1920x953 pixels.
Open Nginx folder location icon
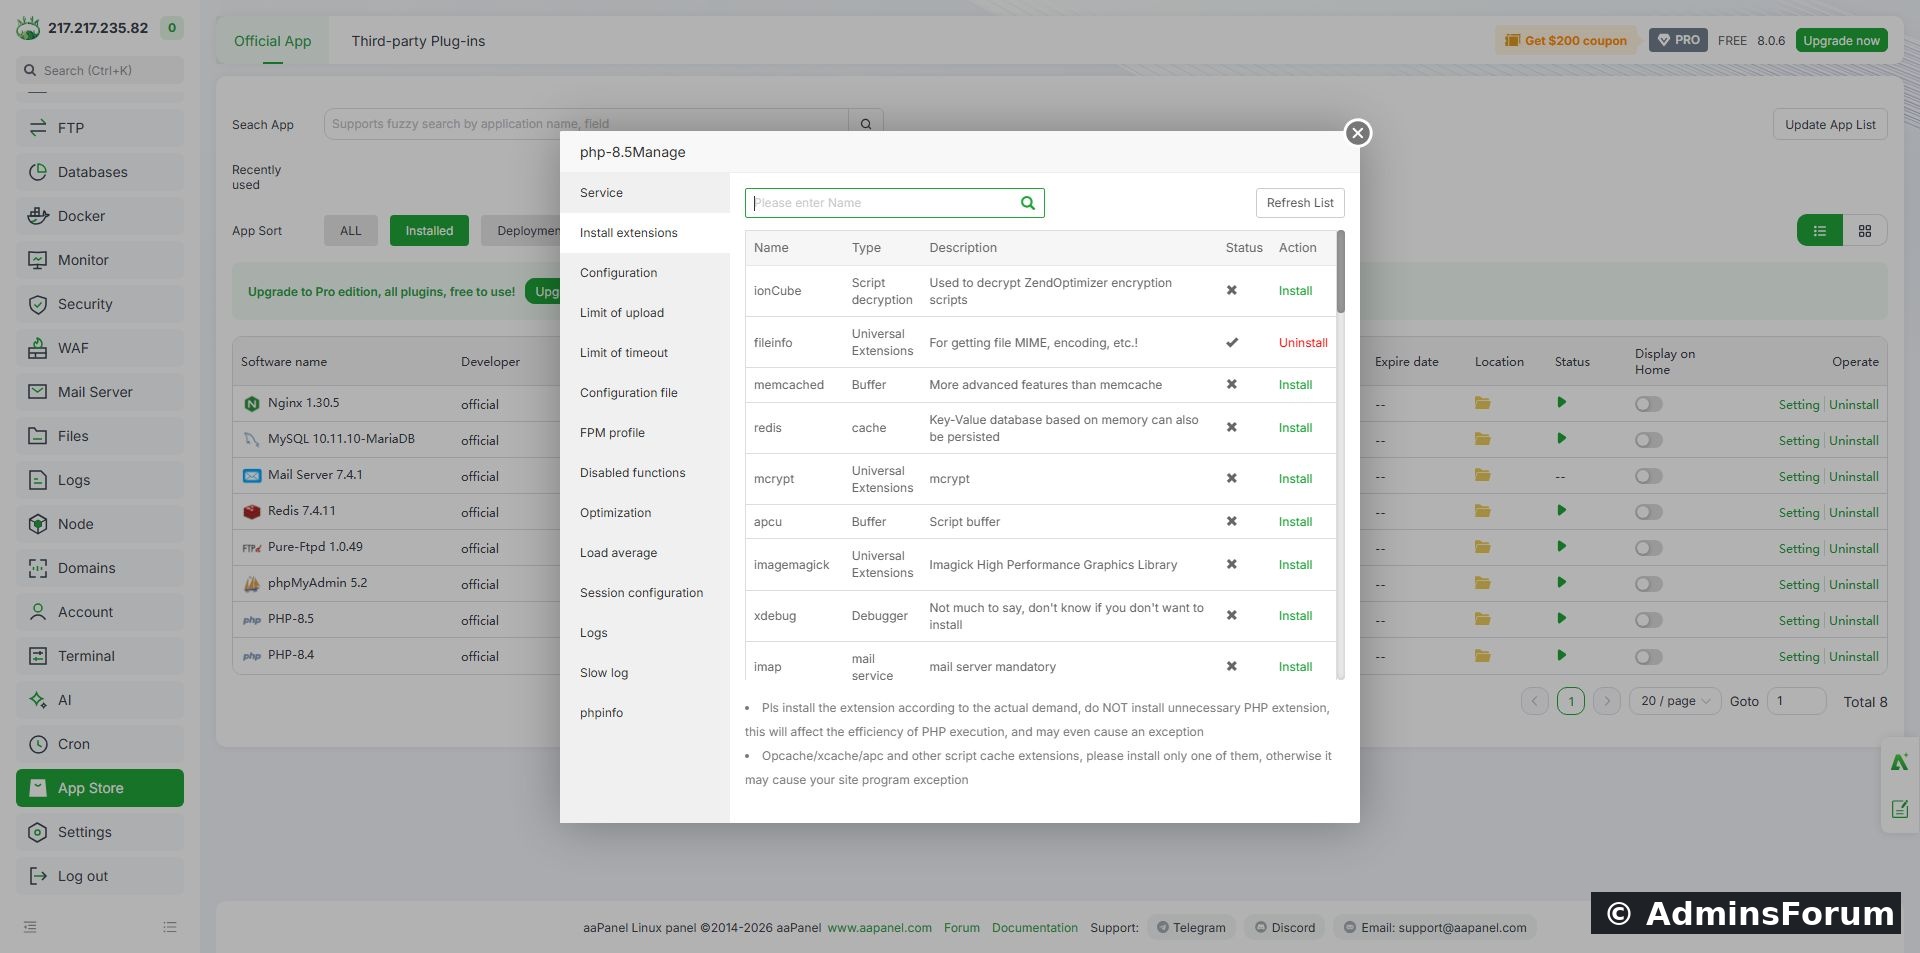pyautogui.click(x=1482, y=403)
